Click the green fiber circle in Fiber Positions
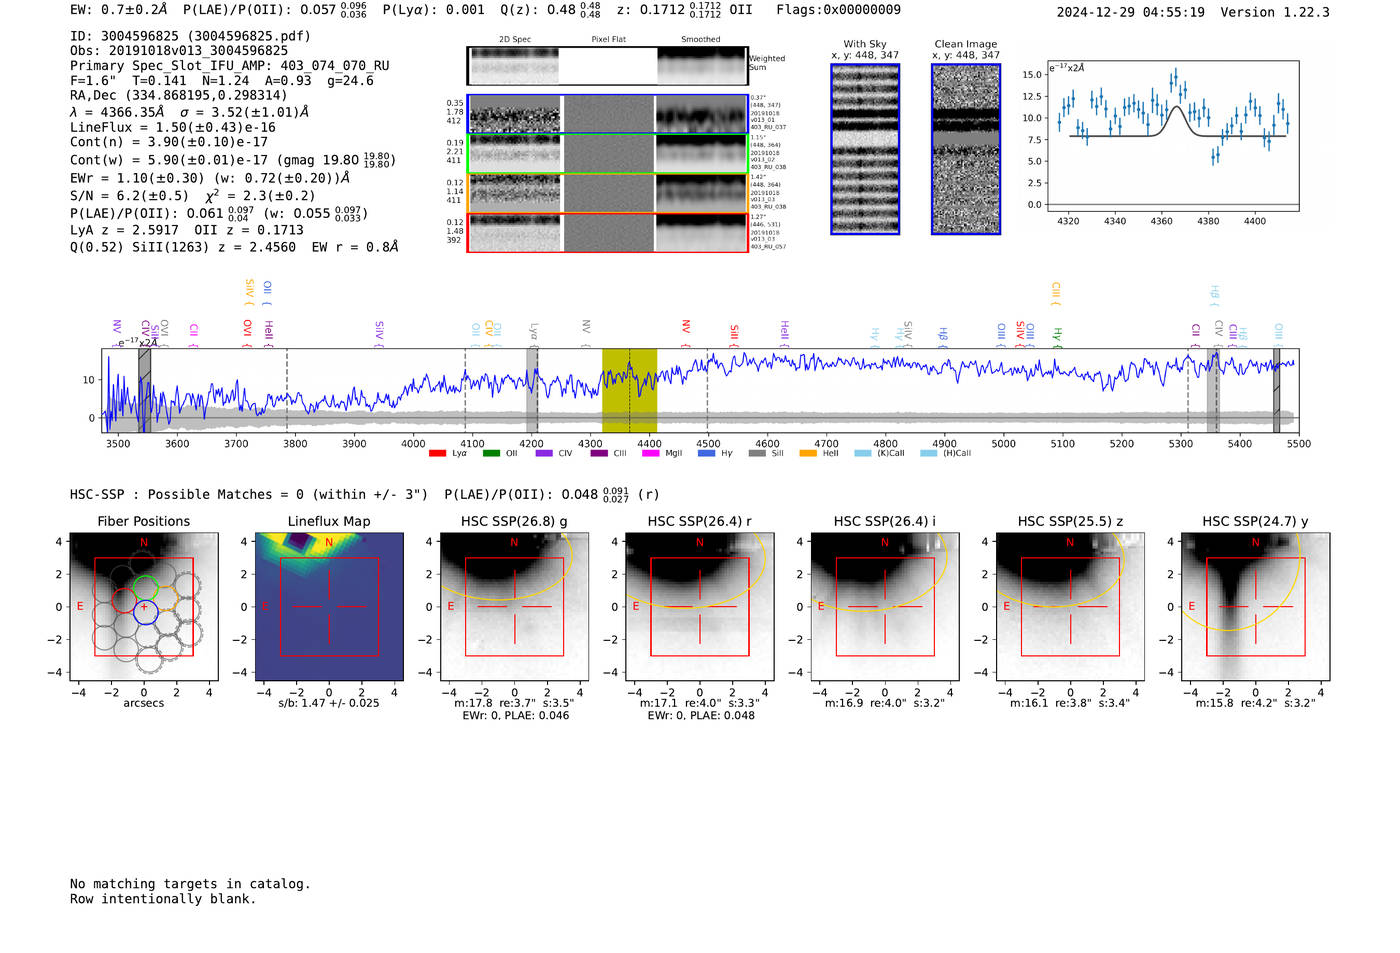 pyautogui.click(x=146, y=588)
